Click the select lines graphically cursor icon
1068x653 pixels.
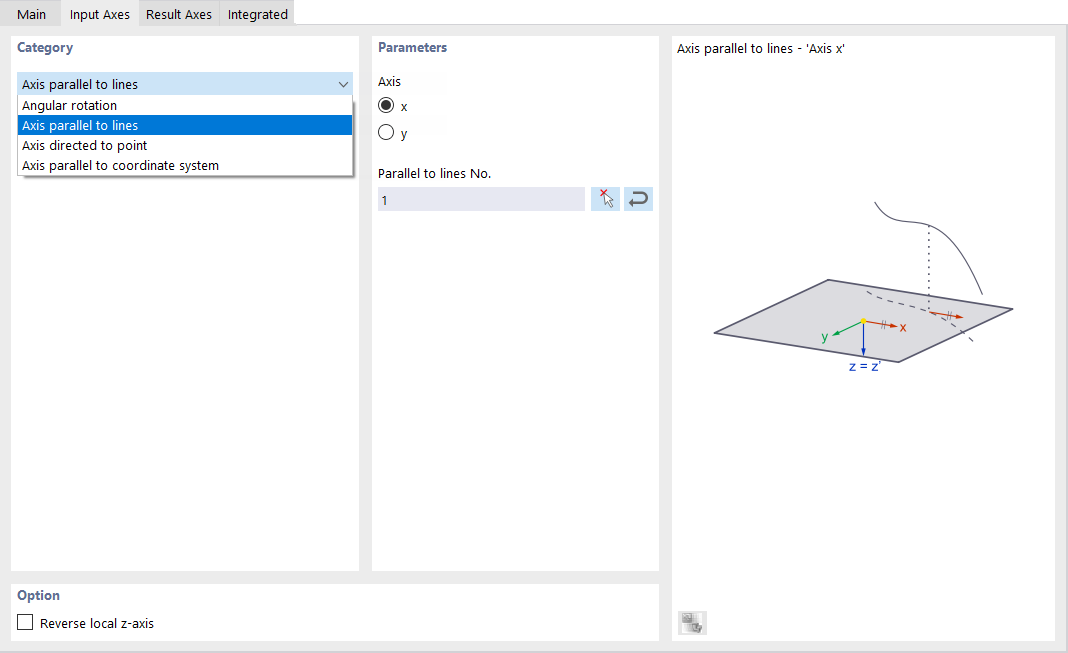coord(605,198)
